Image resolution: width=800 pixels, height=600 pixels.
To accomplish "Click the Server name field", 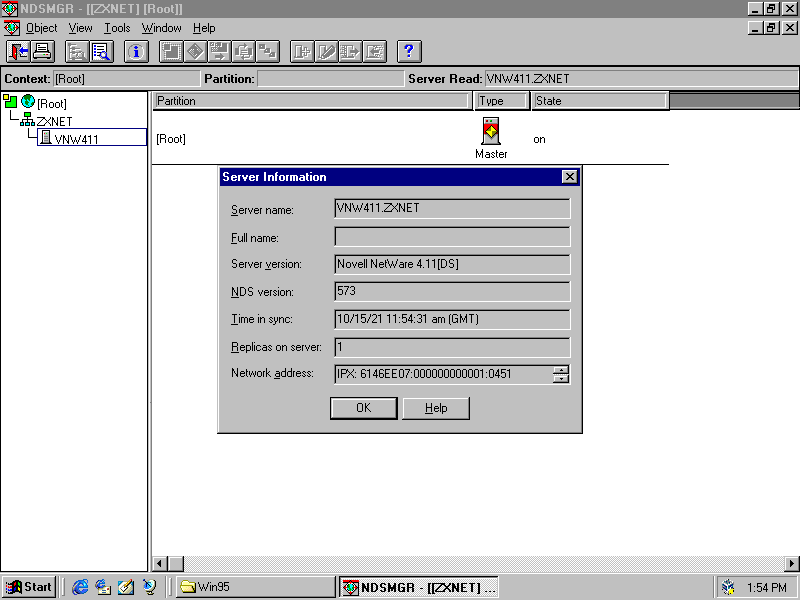I will pos(452,208).
